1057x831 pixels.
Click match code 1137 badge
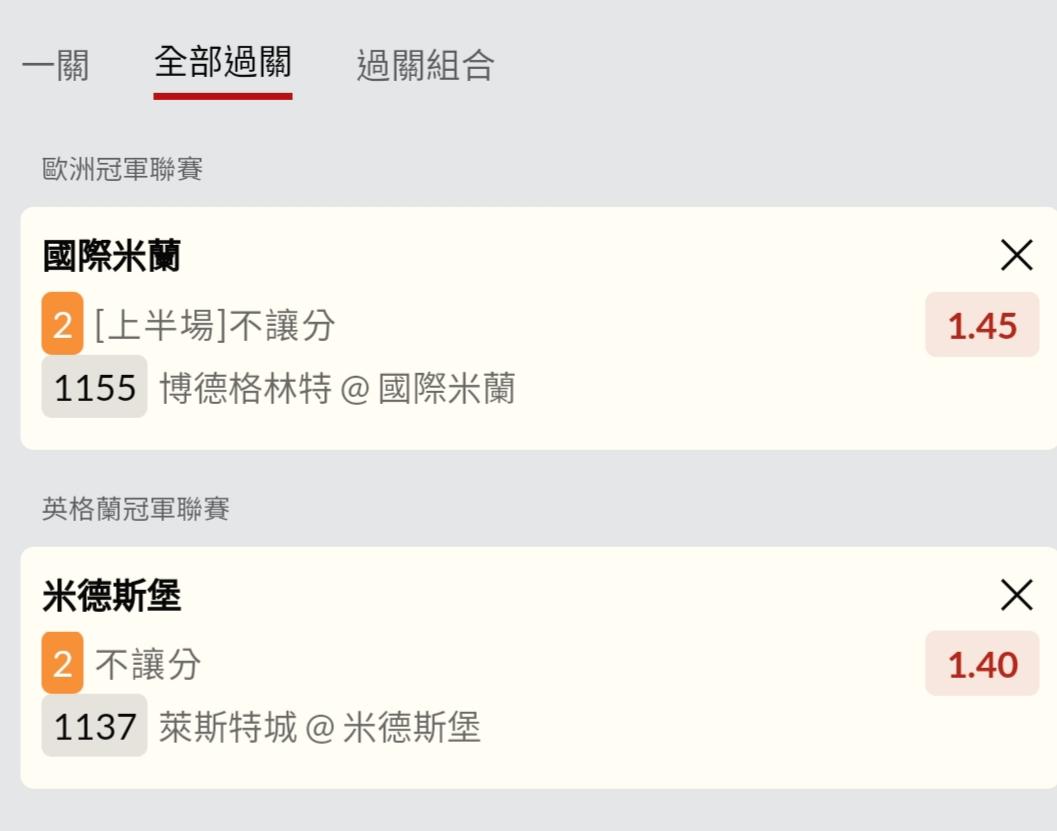coord(94,726)
